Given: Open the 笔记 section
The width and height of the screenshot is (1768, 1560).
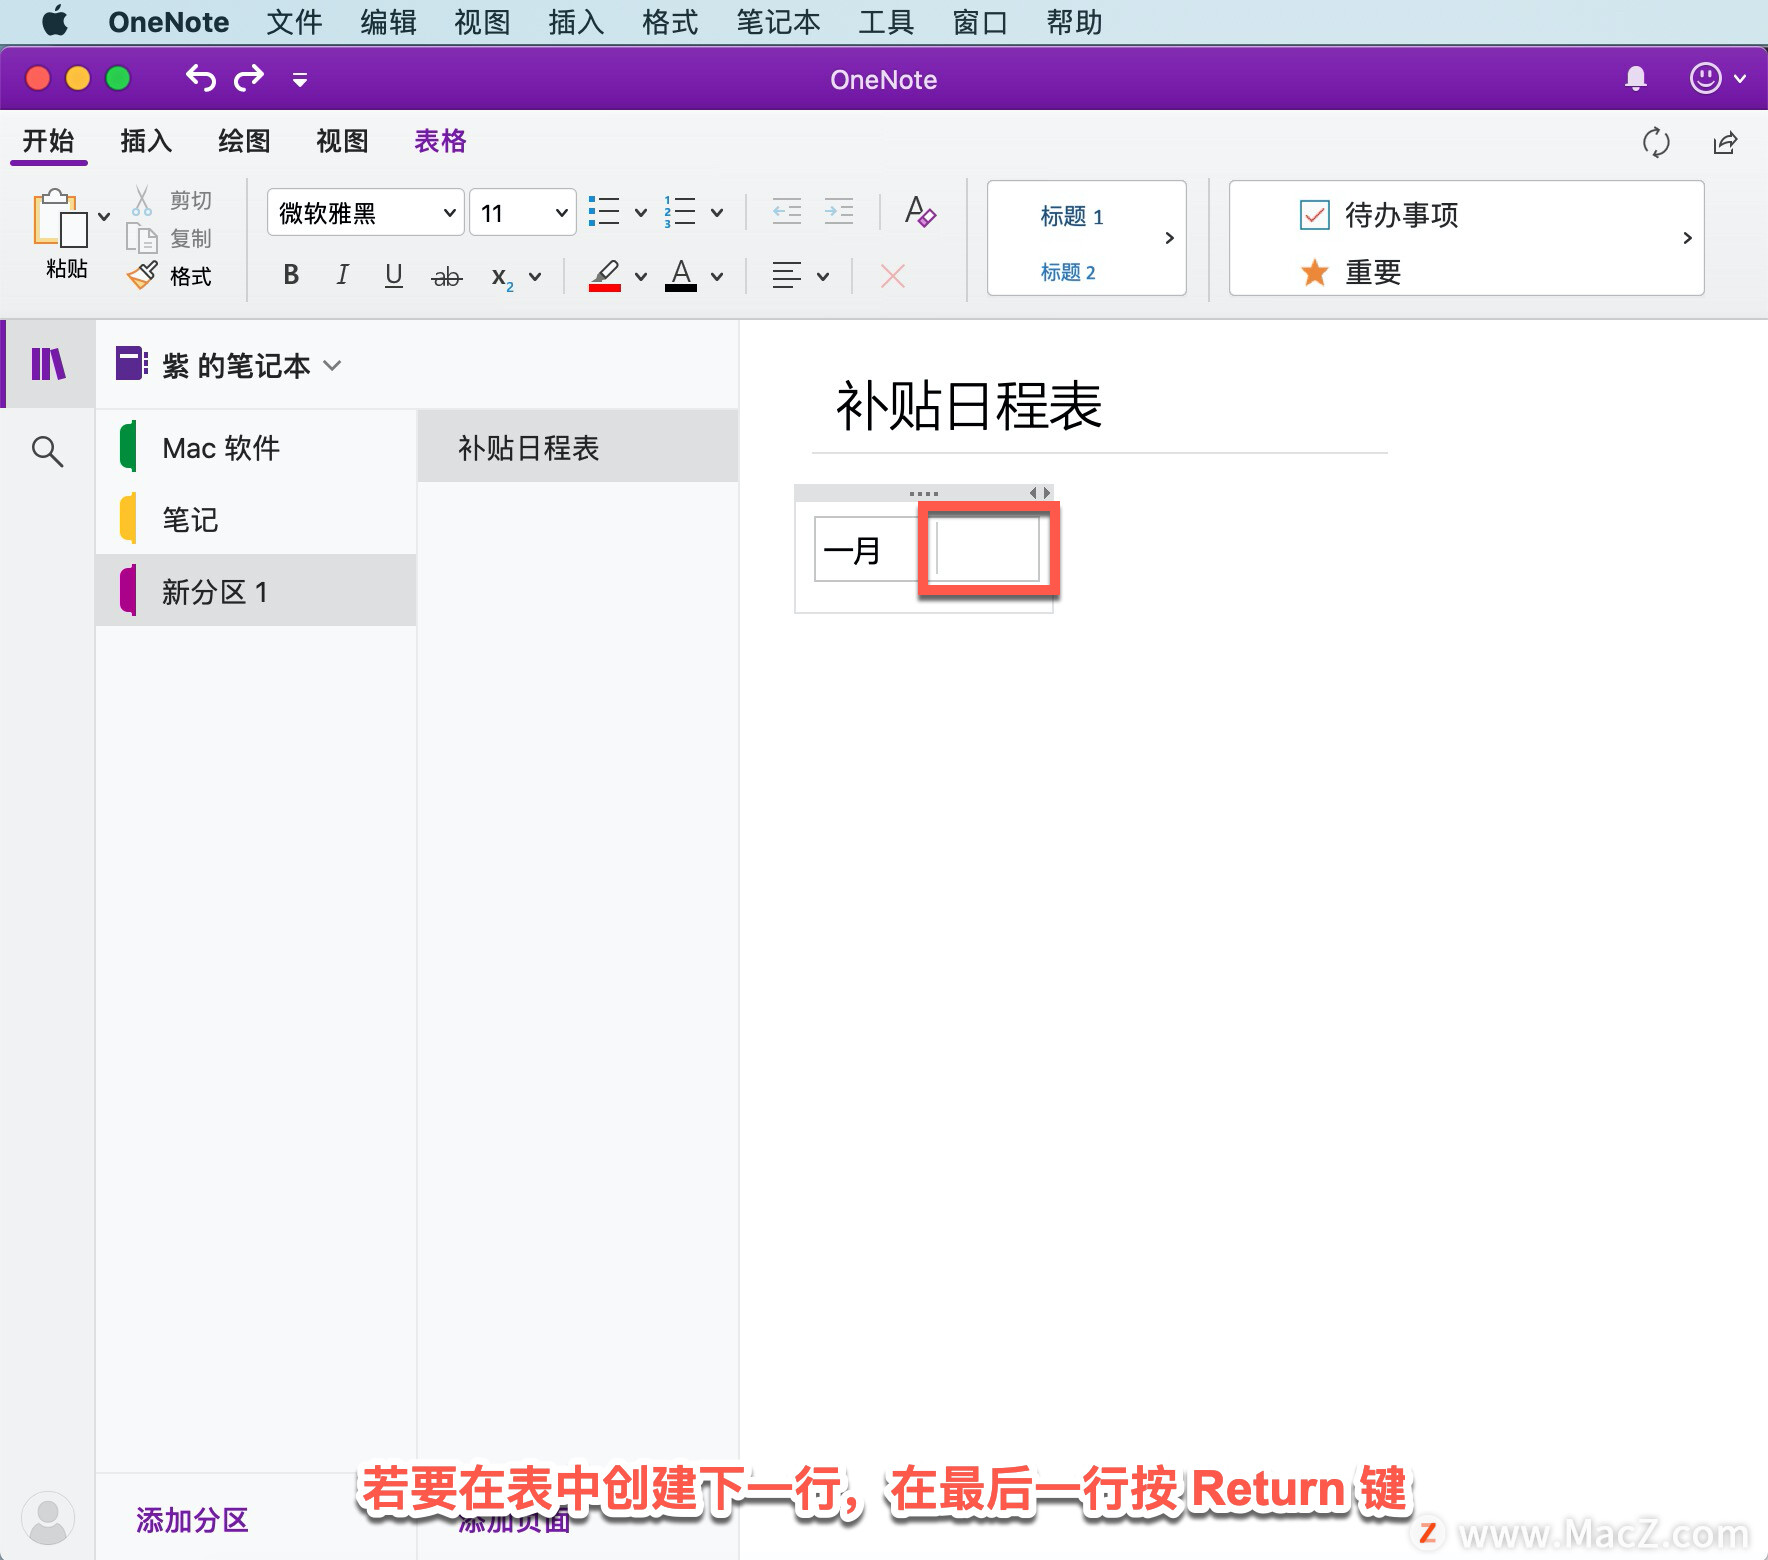Looking at the screenshot, I should (256, 519).
